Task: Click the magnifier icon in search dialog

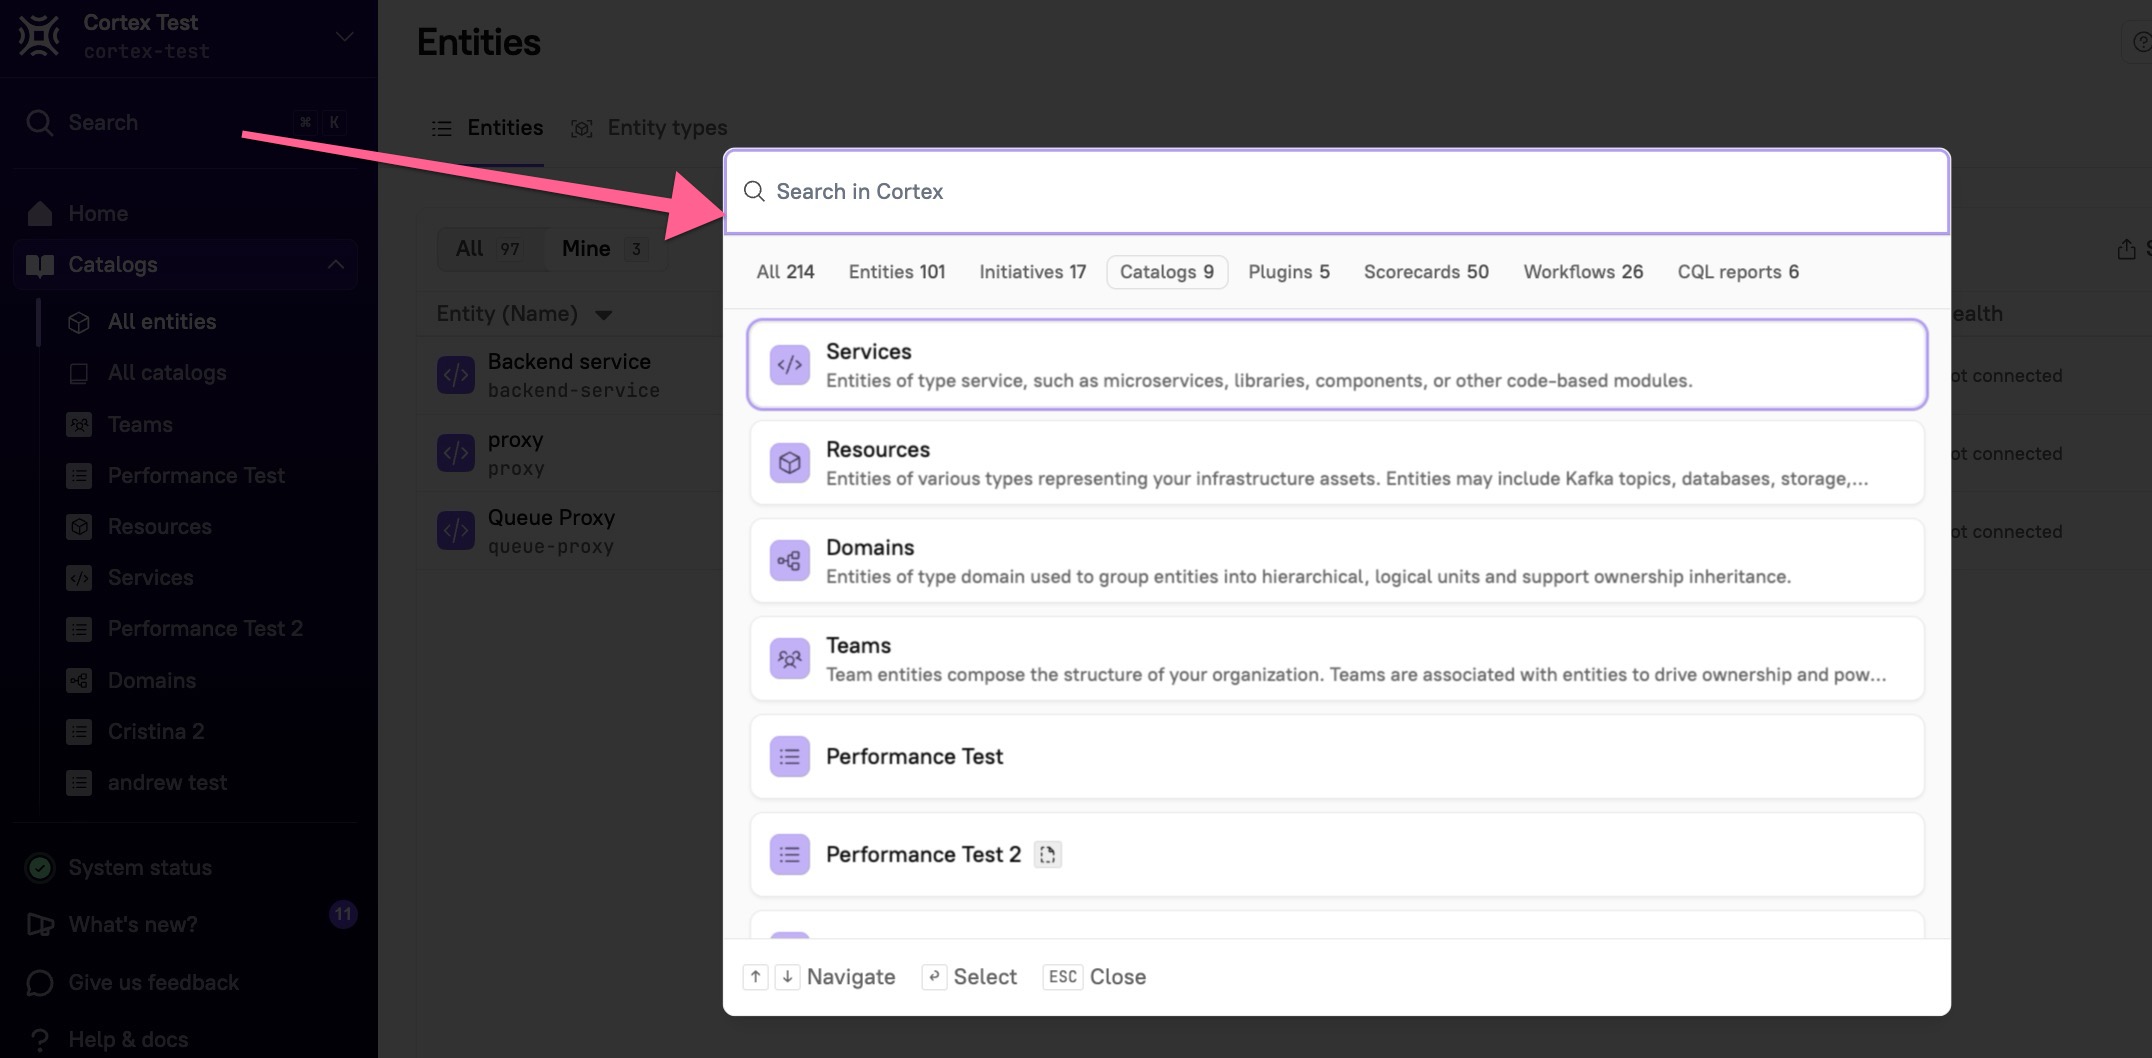Action: [x=754, y=191]
